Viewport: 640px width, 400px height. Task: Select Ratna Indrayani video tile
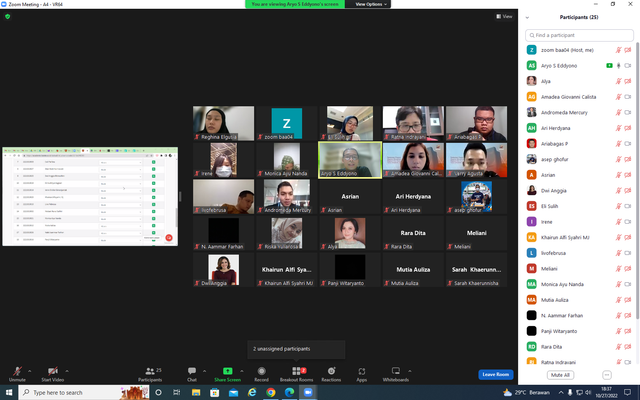pos(413,123)
